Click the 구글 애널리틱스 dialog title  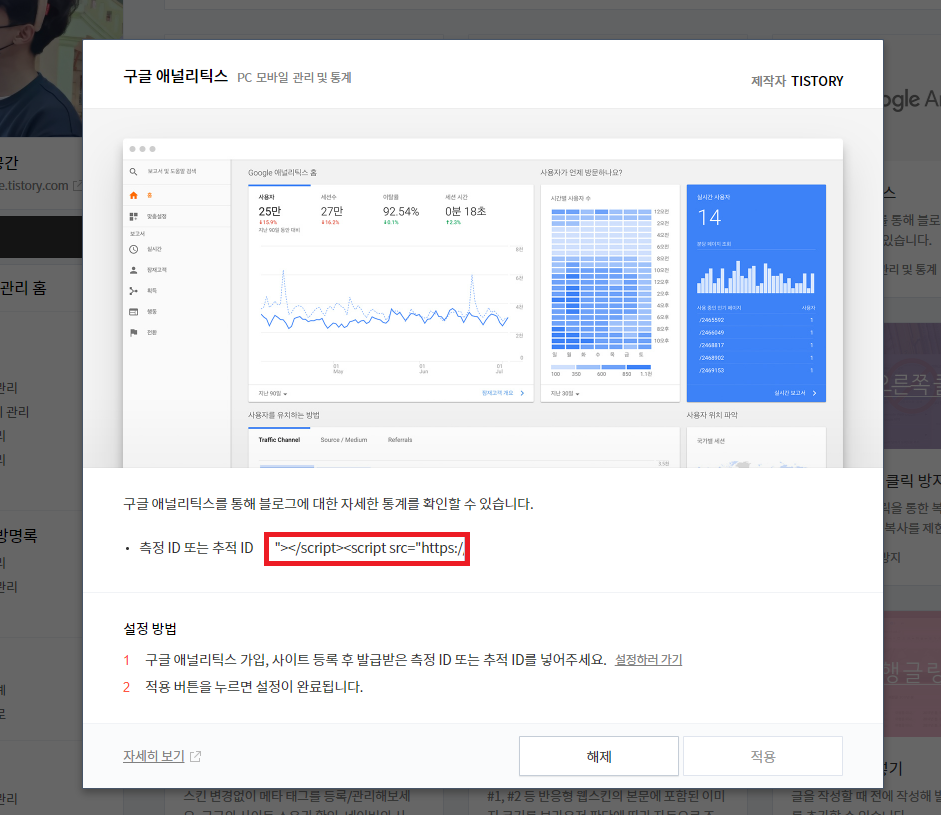[x=175, y=76]
